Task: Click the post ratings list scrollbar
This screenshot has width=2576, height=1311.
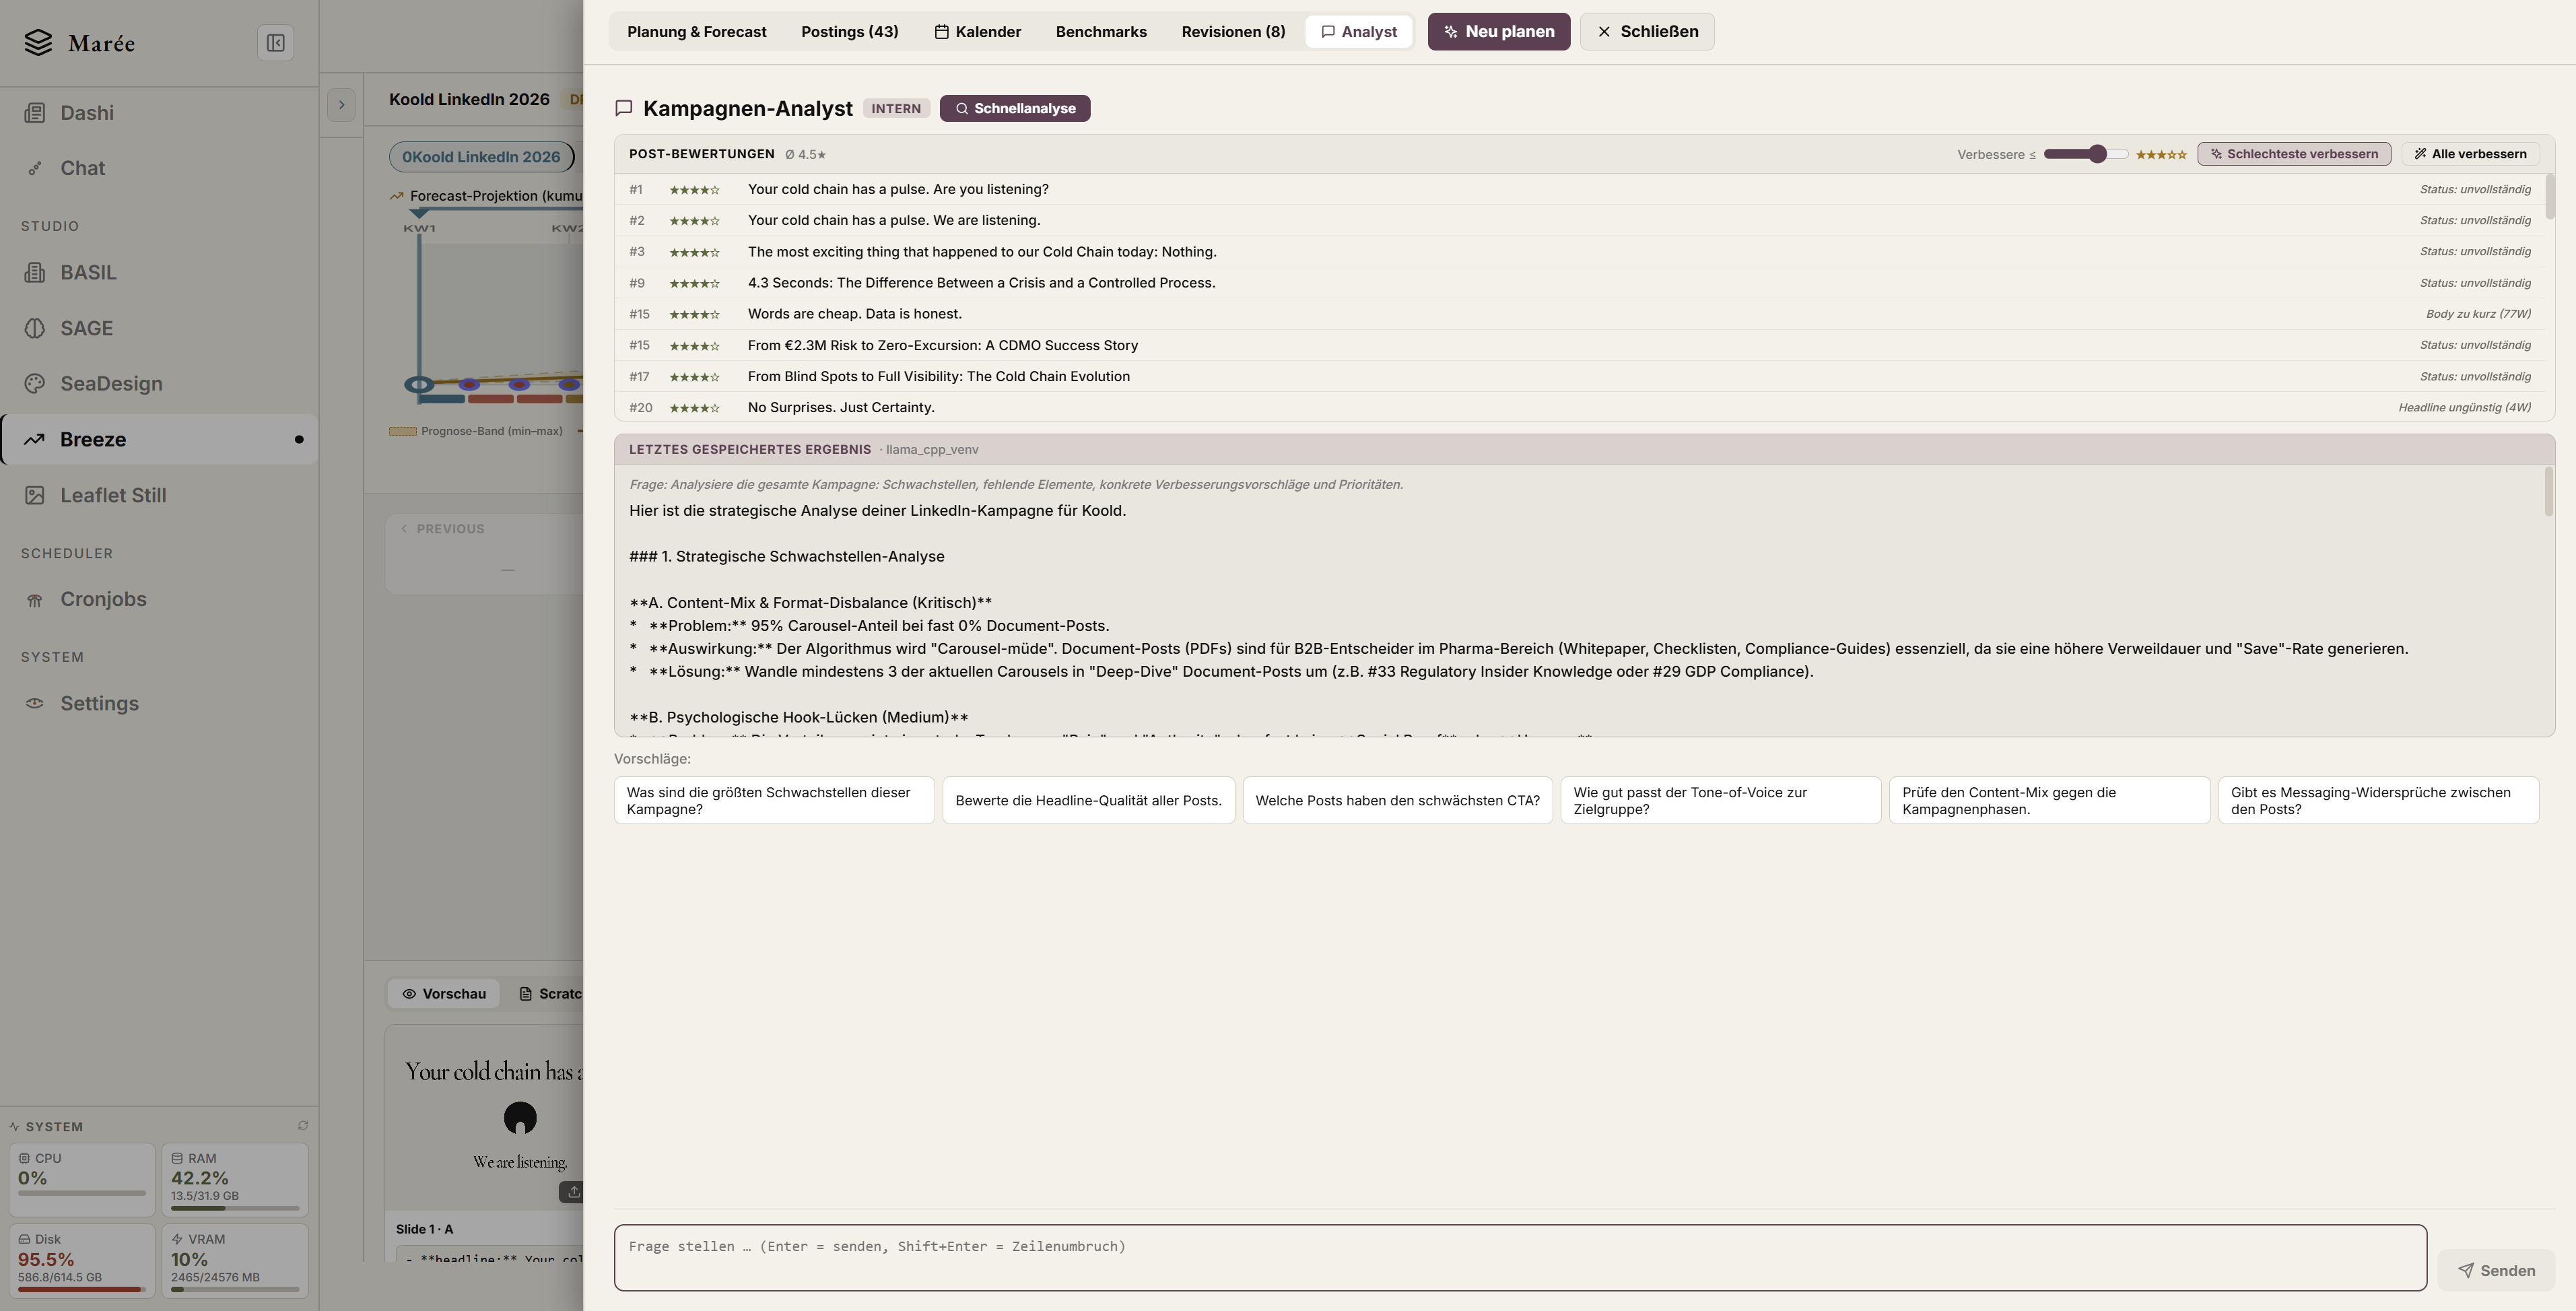Action: pyautogui.click(x=2549, y=197)
